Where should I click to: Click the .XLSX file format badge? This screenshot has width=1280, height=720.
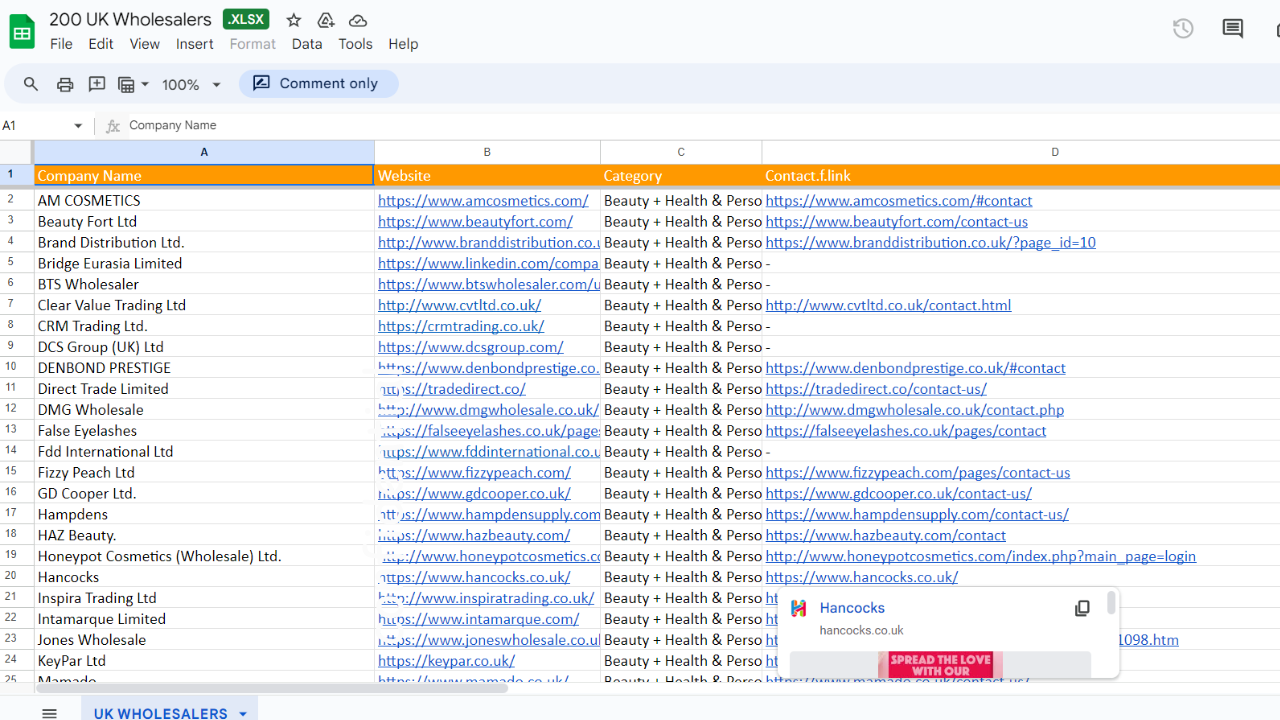click(x=246, y=20)
